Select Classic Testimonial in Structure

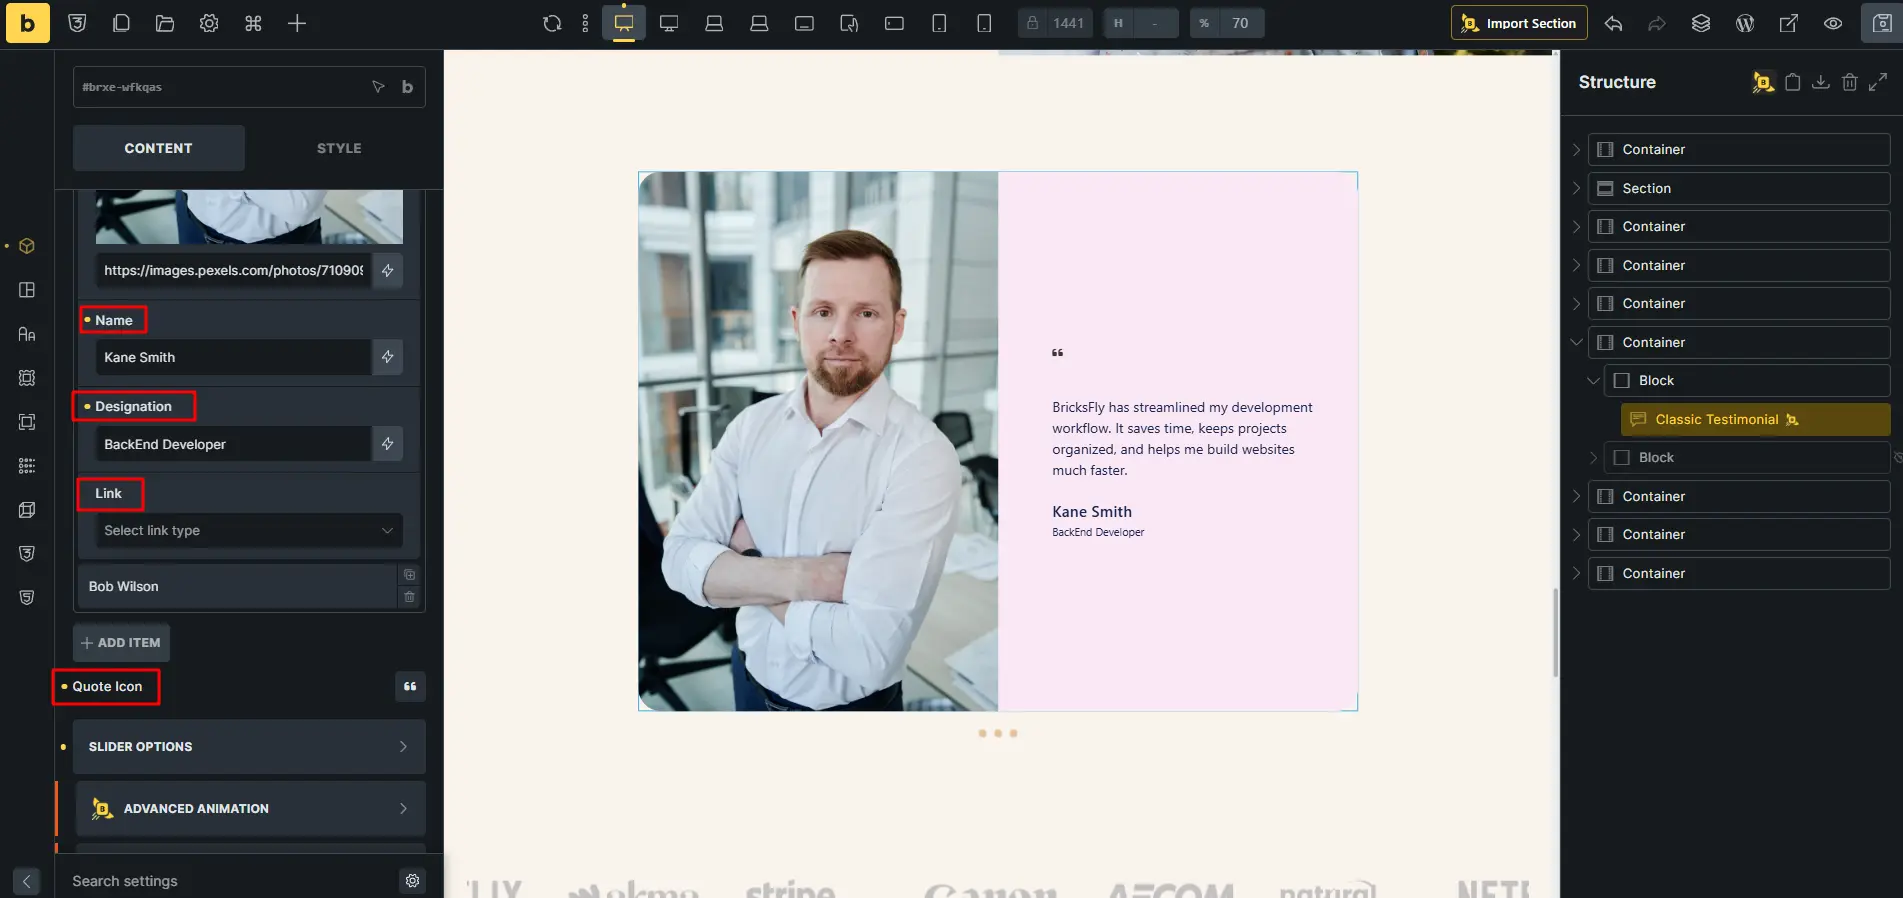click(x=1755, y=420)
